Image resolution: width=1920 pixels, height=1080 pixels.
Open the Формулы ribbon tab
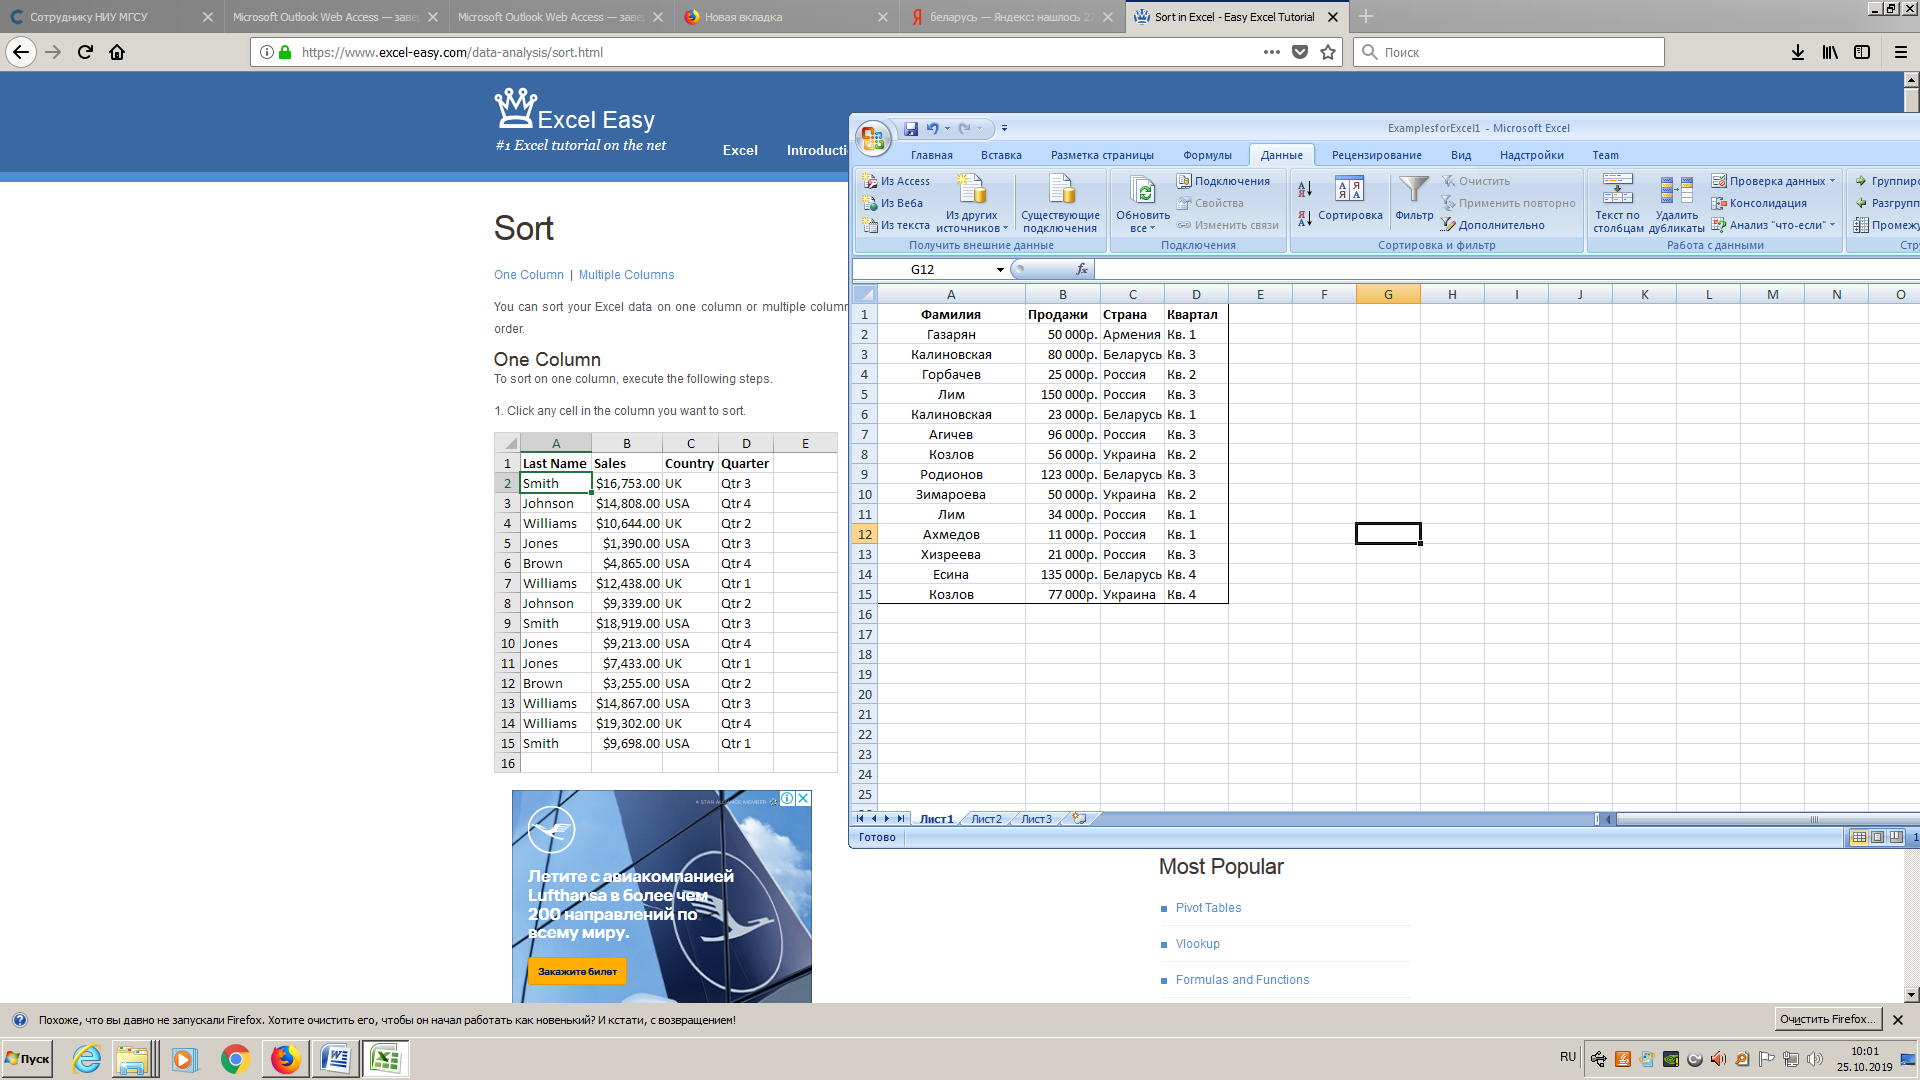click(x=1207, y=155)
